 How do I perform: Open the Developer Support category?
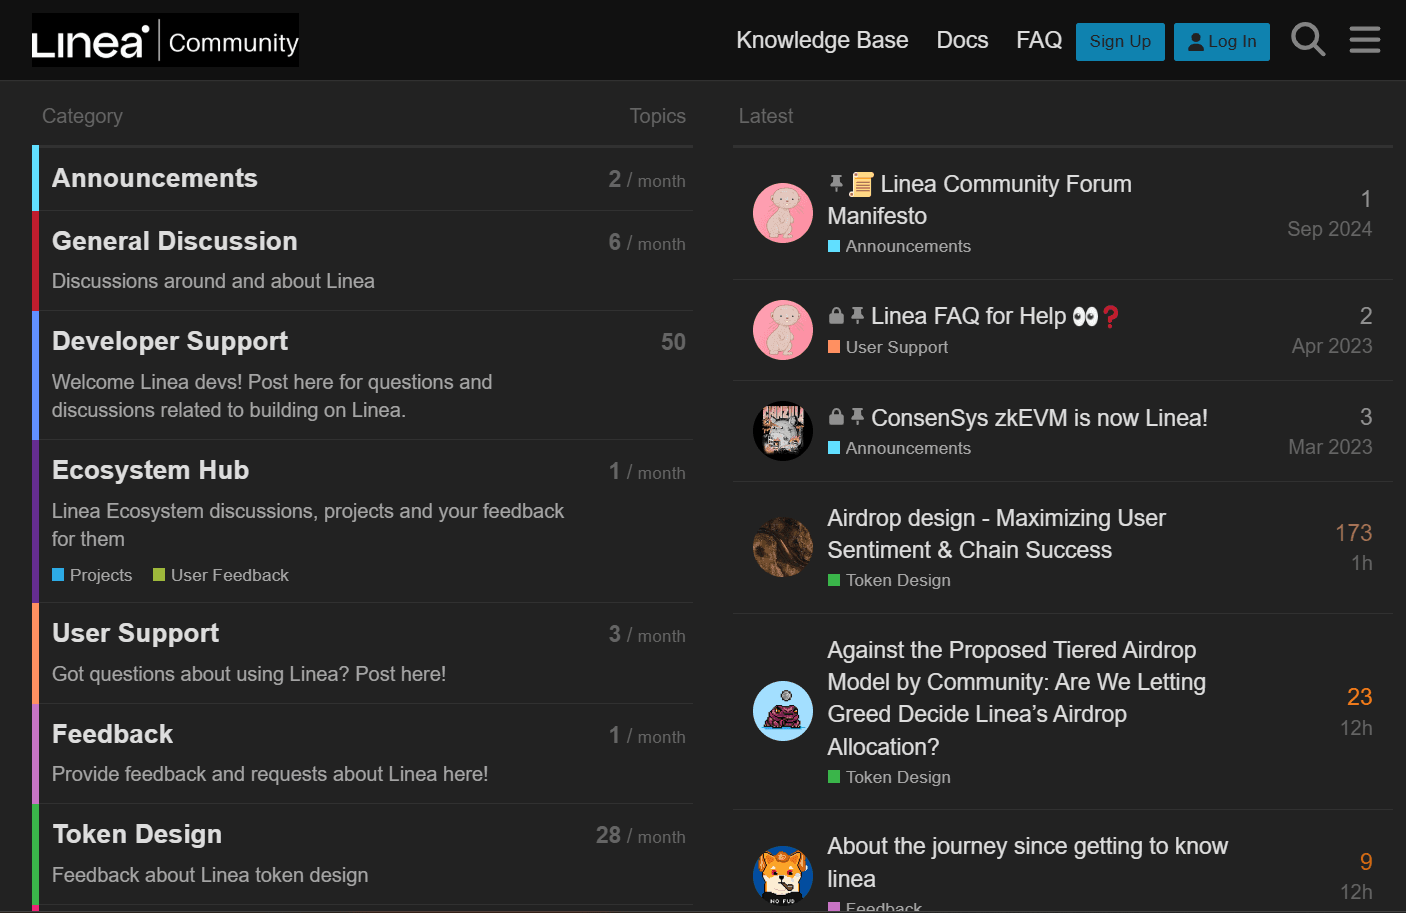(170, 341)
